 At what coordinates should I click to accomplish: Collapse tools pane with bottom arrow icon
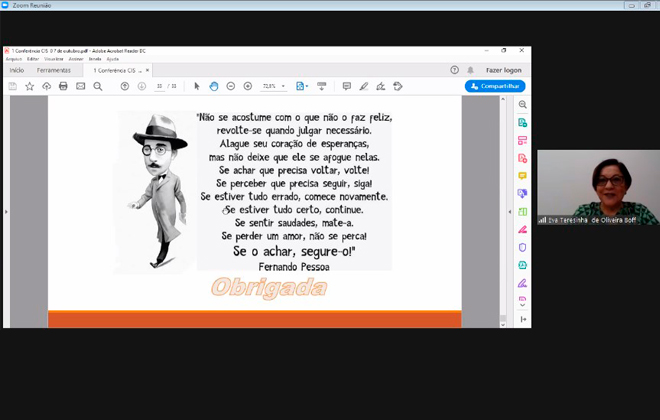tap(523, 319)
